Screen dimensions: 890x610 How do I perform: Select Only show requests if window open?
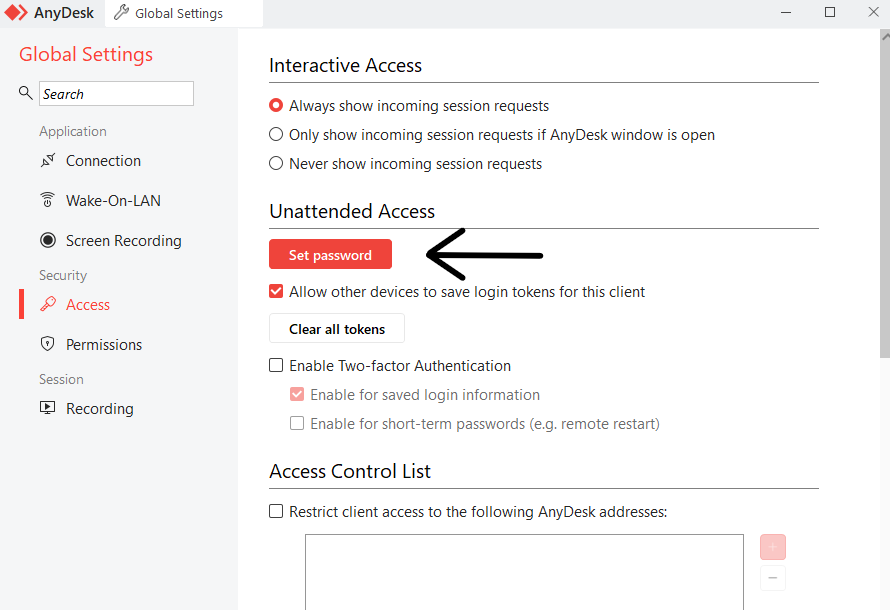tap(276, 134)
